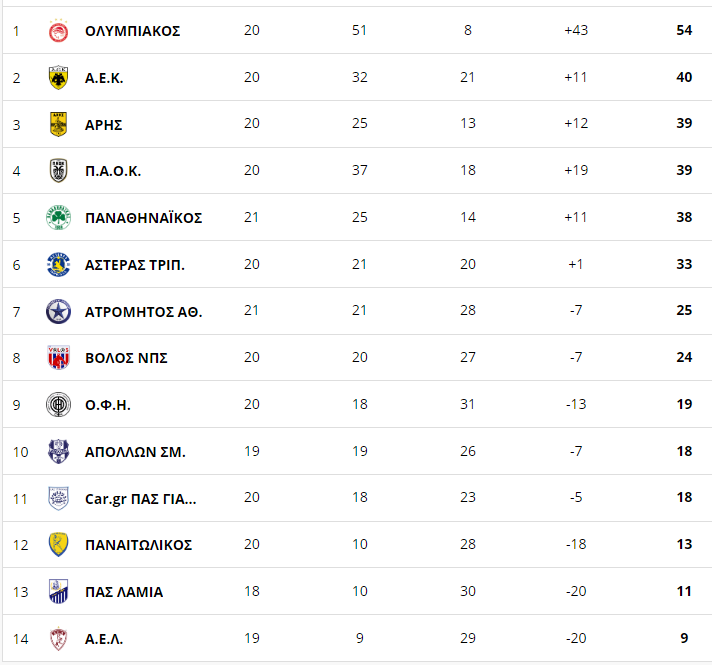The image size is (712, 665).
Task: Click the Ο.Φ.Η. black circular crest
Action: (59, 405)
